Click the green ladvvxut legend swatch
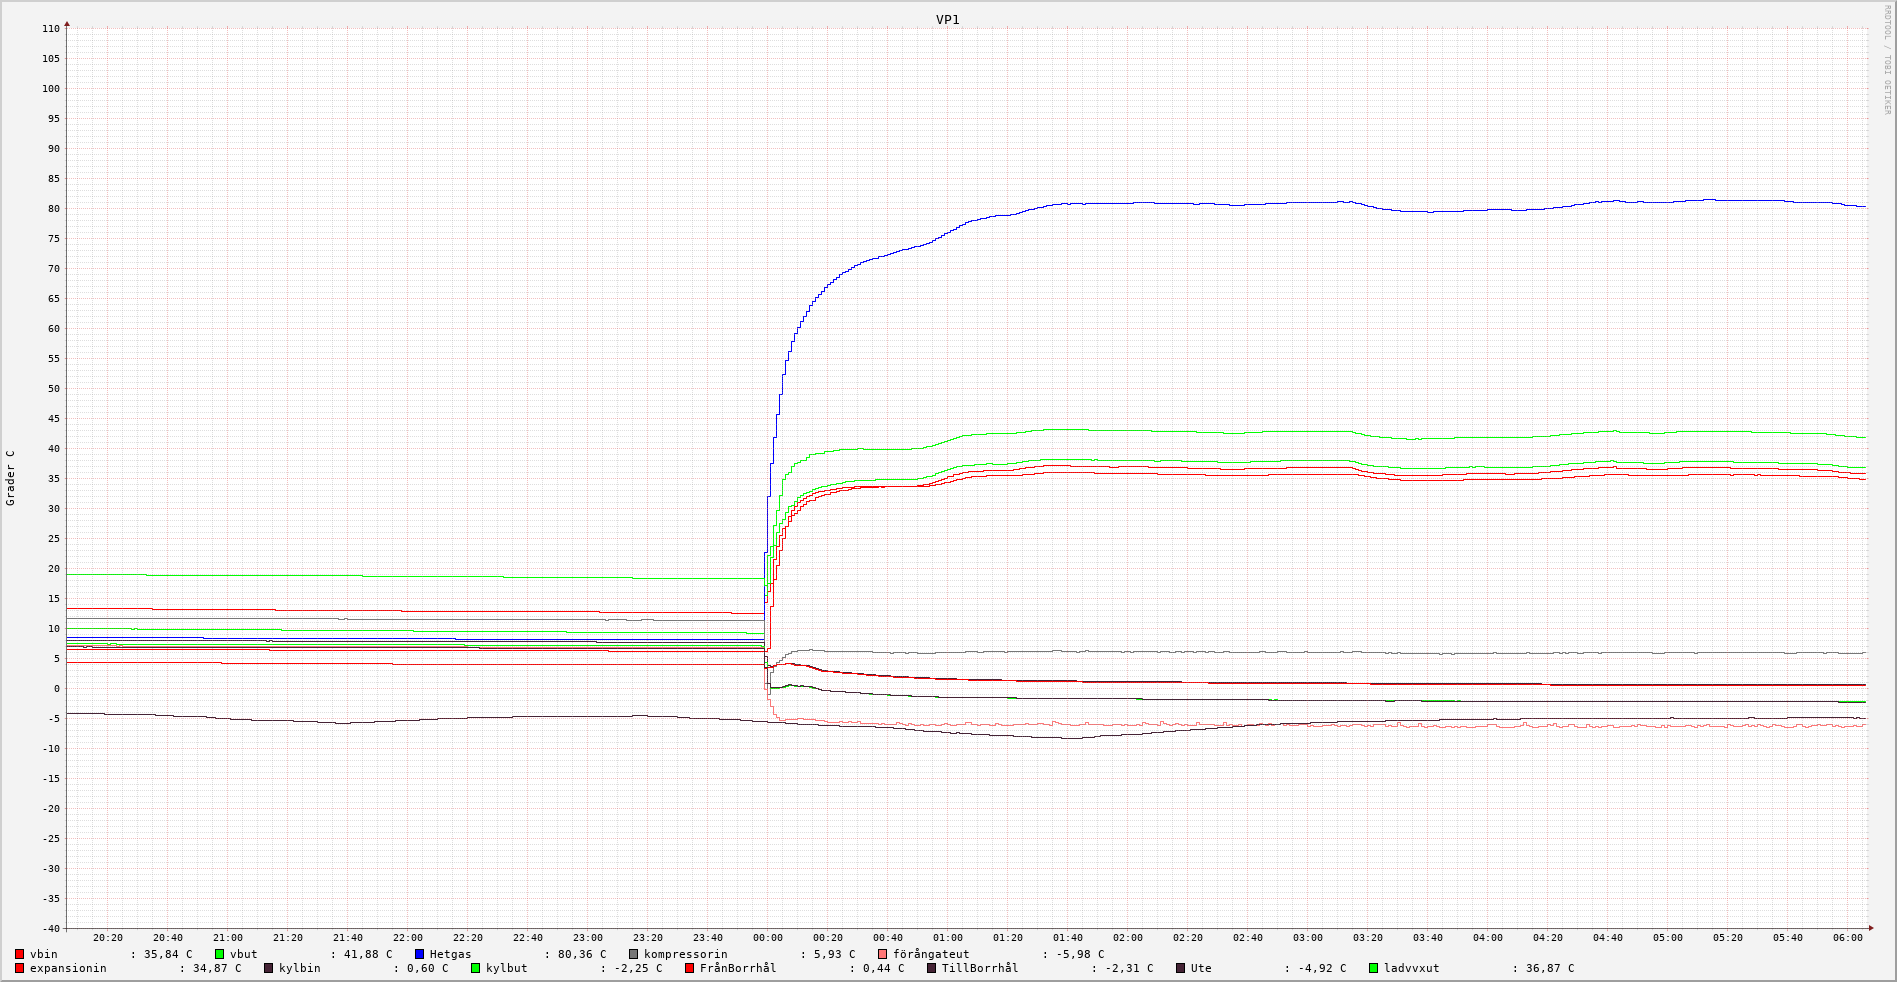The image size is (1897, 982). click(x=1374, y=969)
